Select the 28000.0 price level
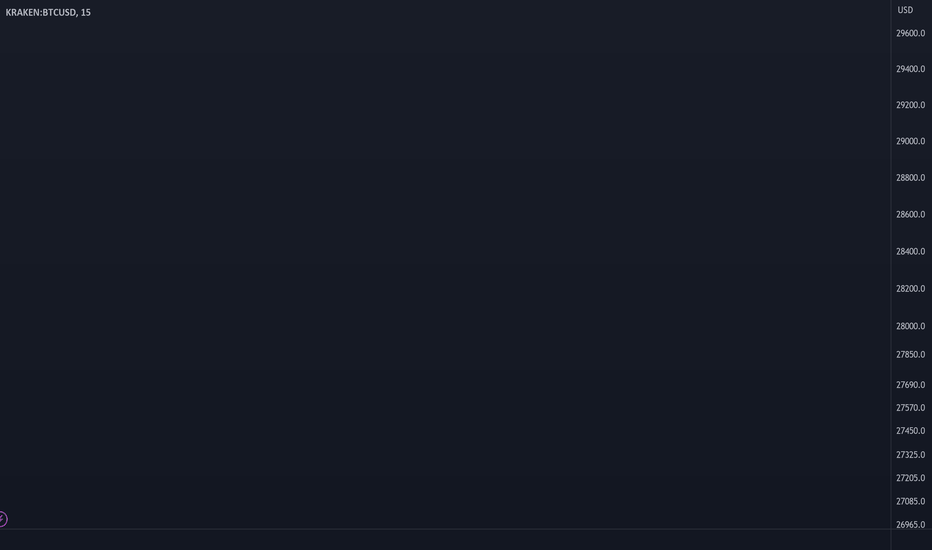 910,326
